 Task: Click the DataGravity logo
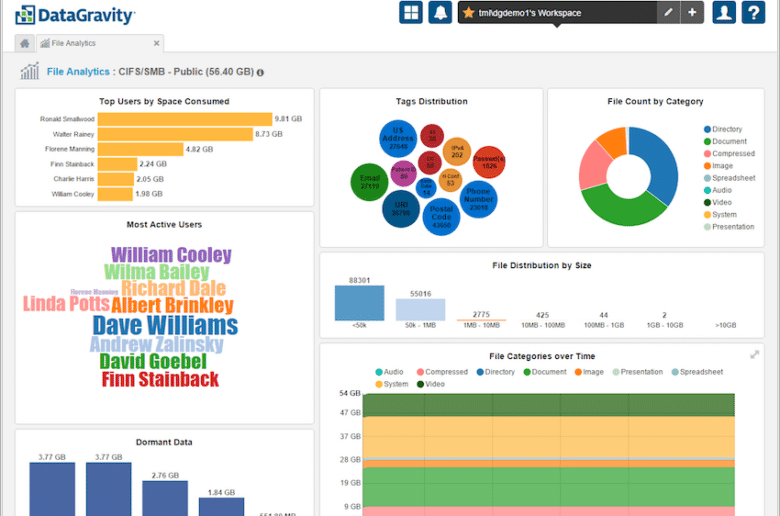pyautogui.click(x=75, y=15)
